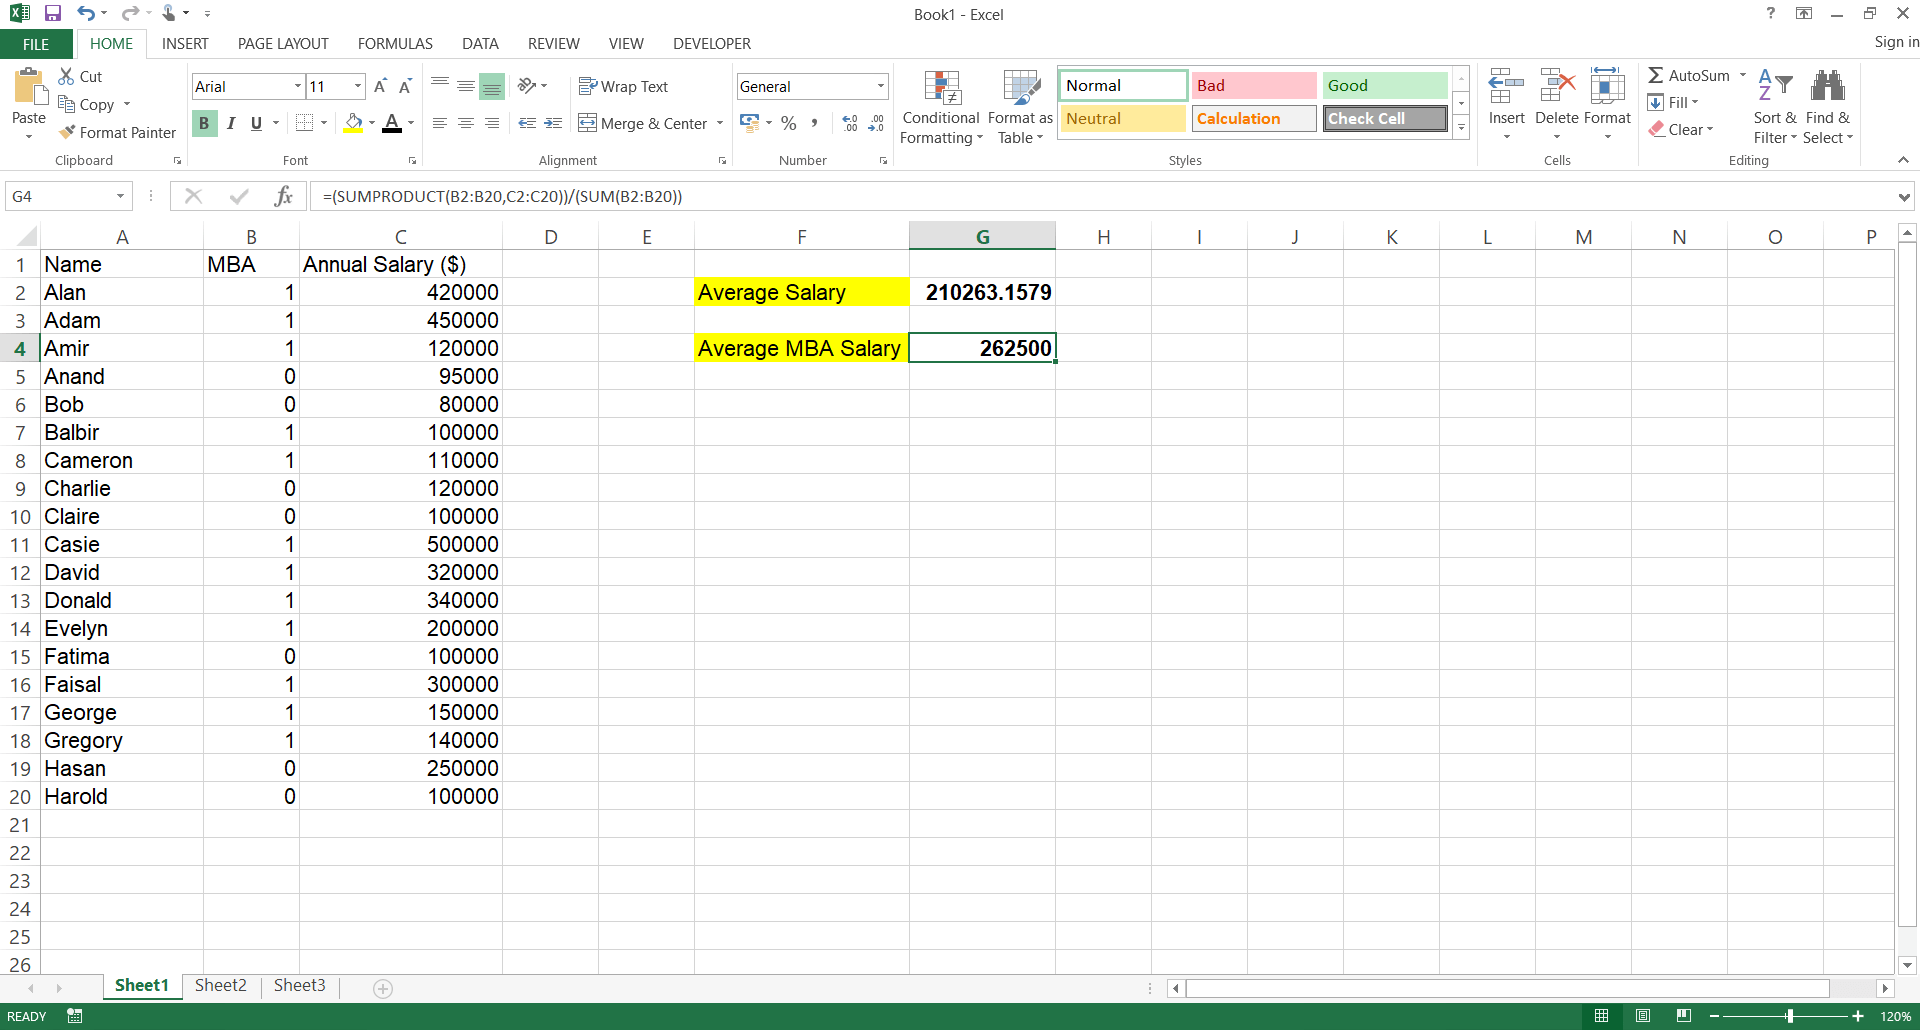Open the DEVELOPER ribbon tab
Viewport: 1920px width, 1030px height.
pos(711,43)
